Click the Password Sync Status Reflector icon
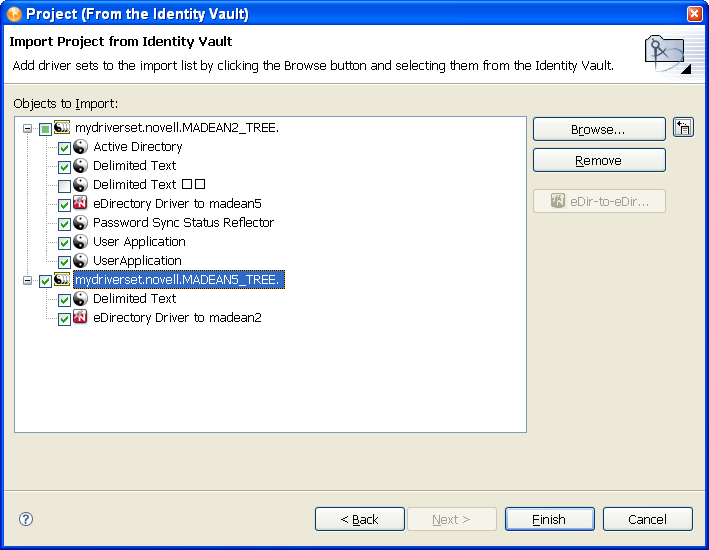This screenshot has height=550, width=709. point(81,223)
